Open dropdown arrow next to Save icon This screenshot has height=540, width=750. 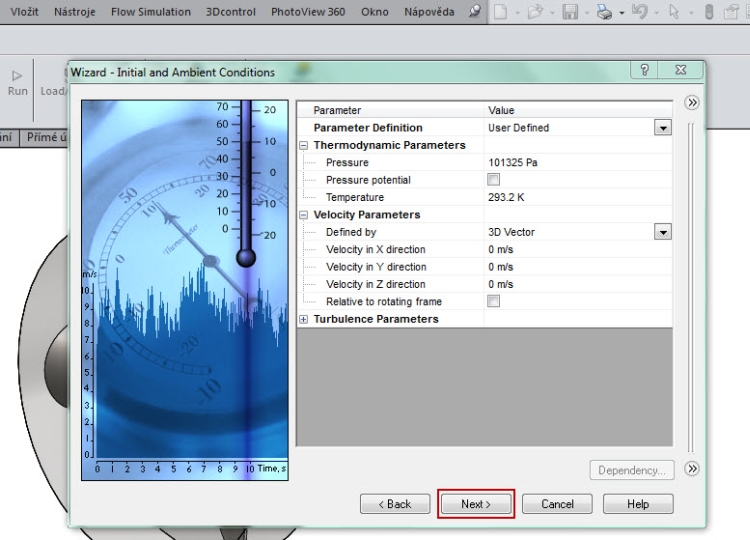click(x=587, y=12)
